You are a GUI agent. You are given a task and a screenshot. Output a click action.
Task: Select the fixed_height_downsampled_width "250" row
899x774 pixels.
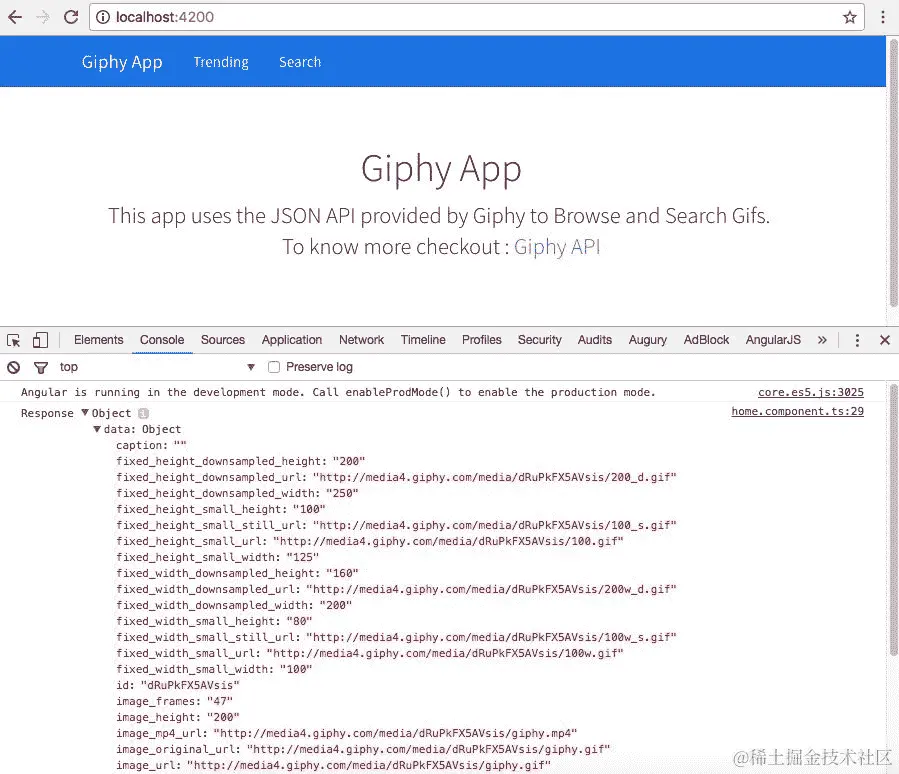click(237, 493)
